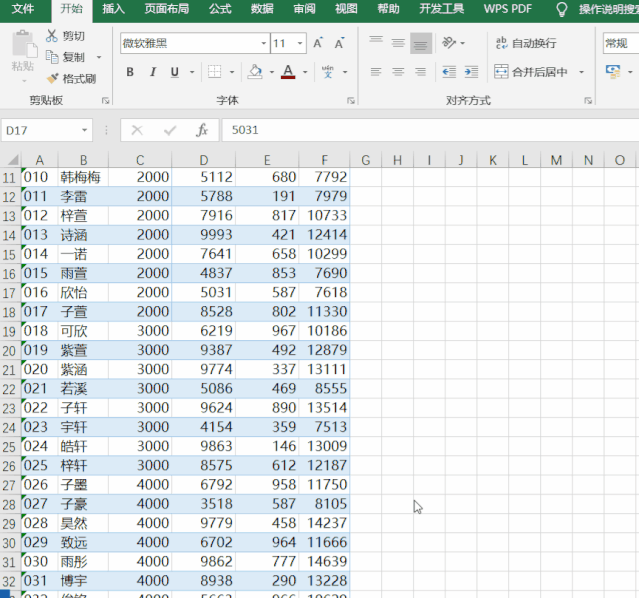
Task: Click the Copy icon
Action: 52,57
